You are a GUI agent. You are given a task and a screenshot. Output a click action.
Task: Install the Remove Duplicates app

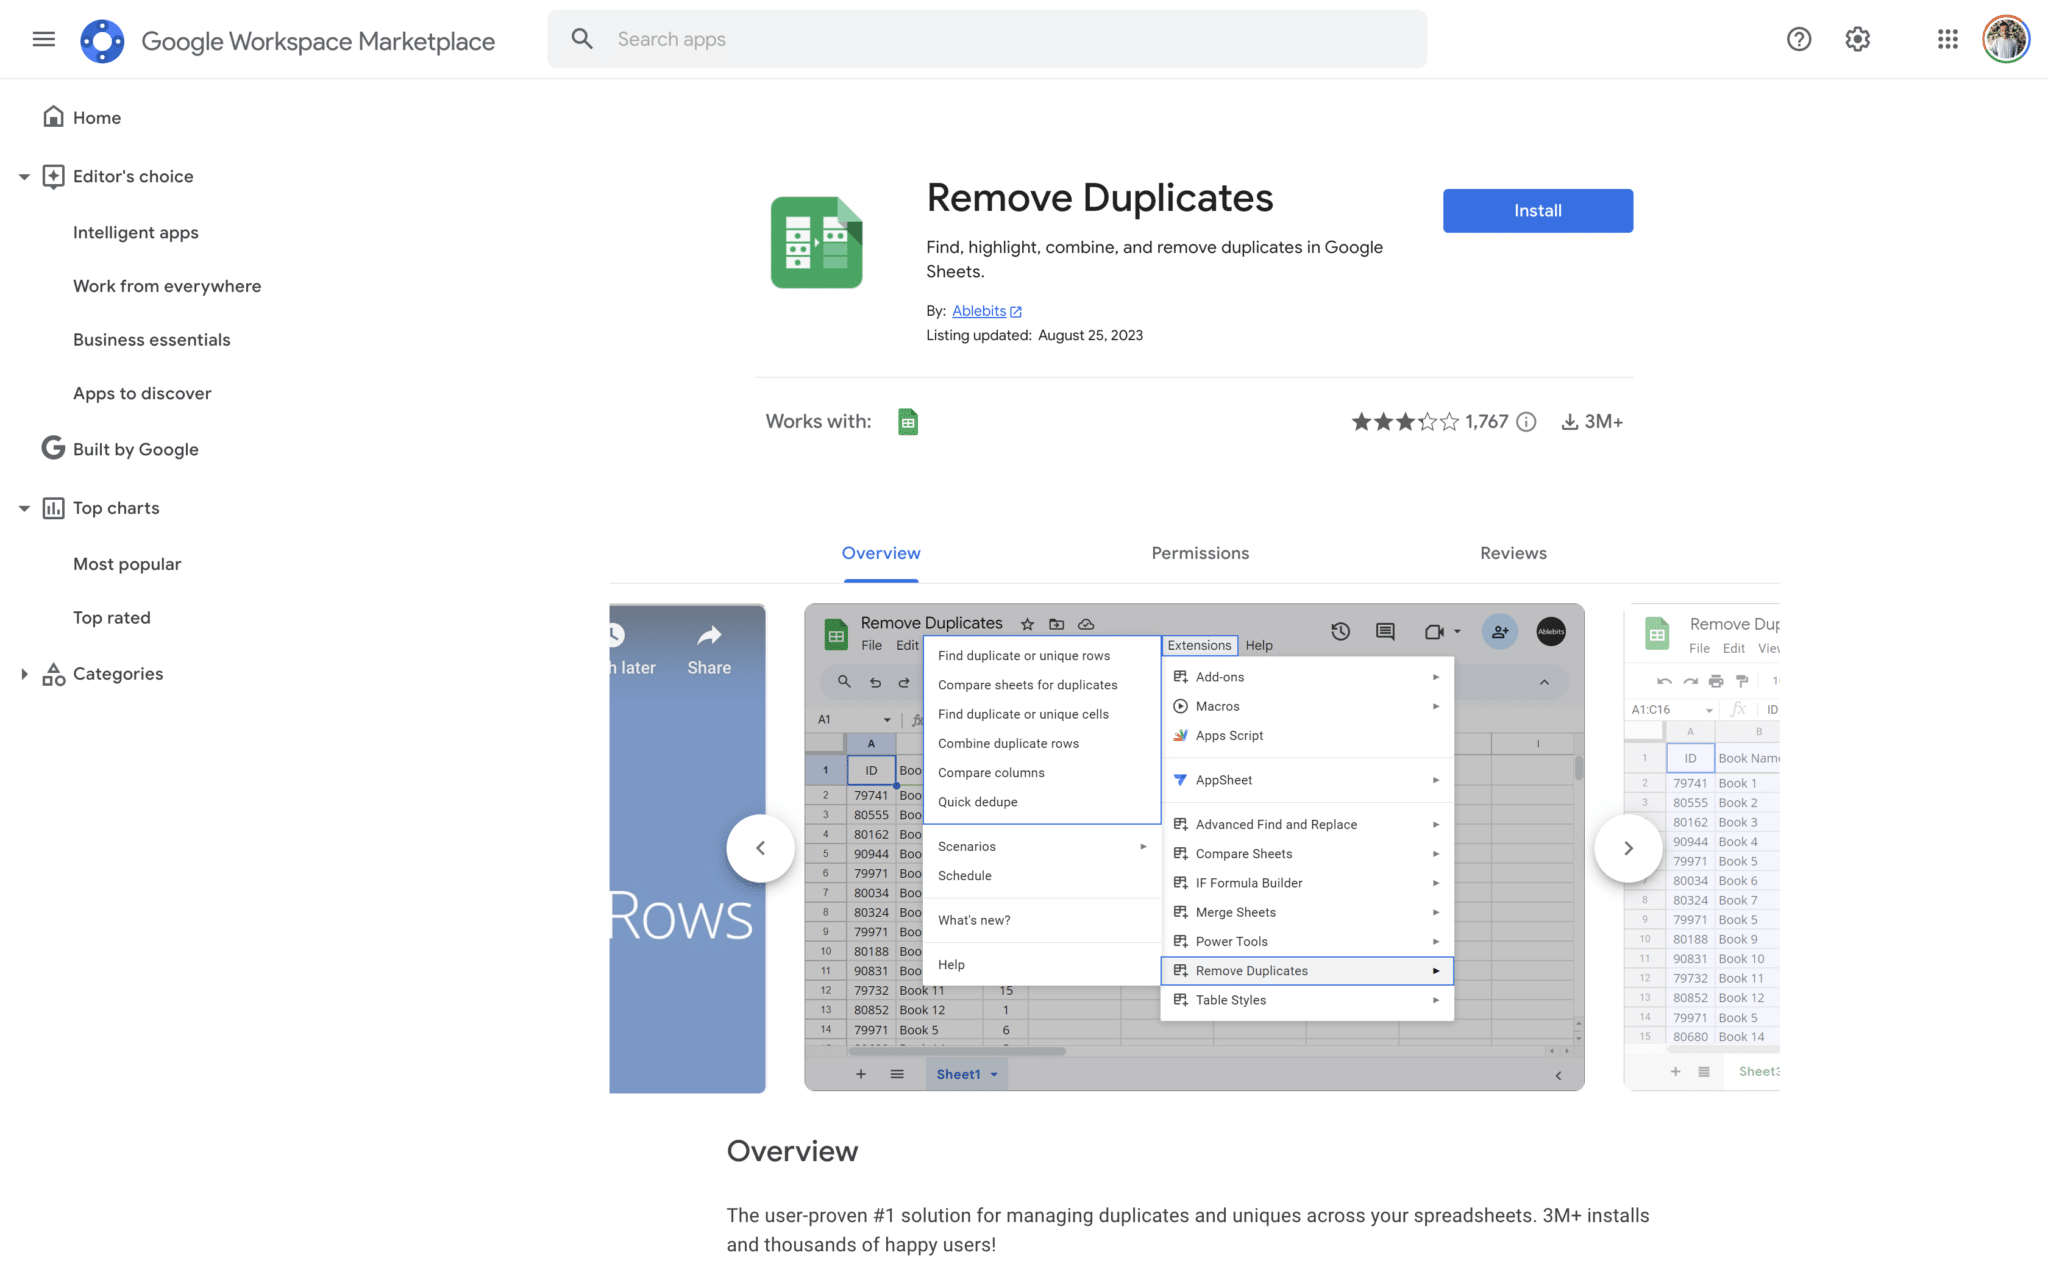pyautogui.click(x=1538, y=211)
